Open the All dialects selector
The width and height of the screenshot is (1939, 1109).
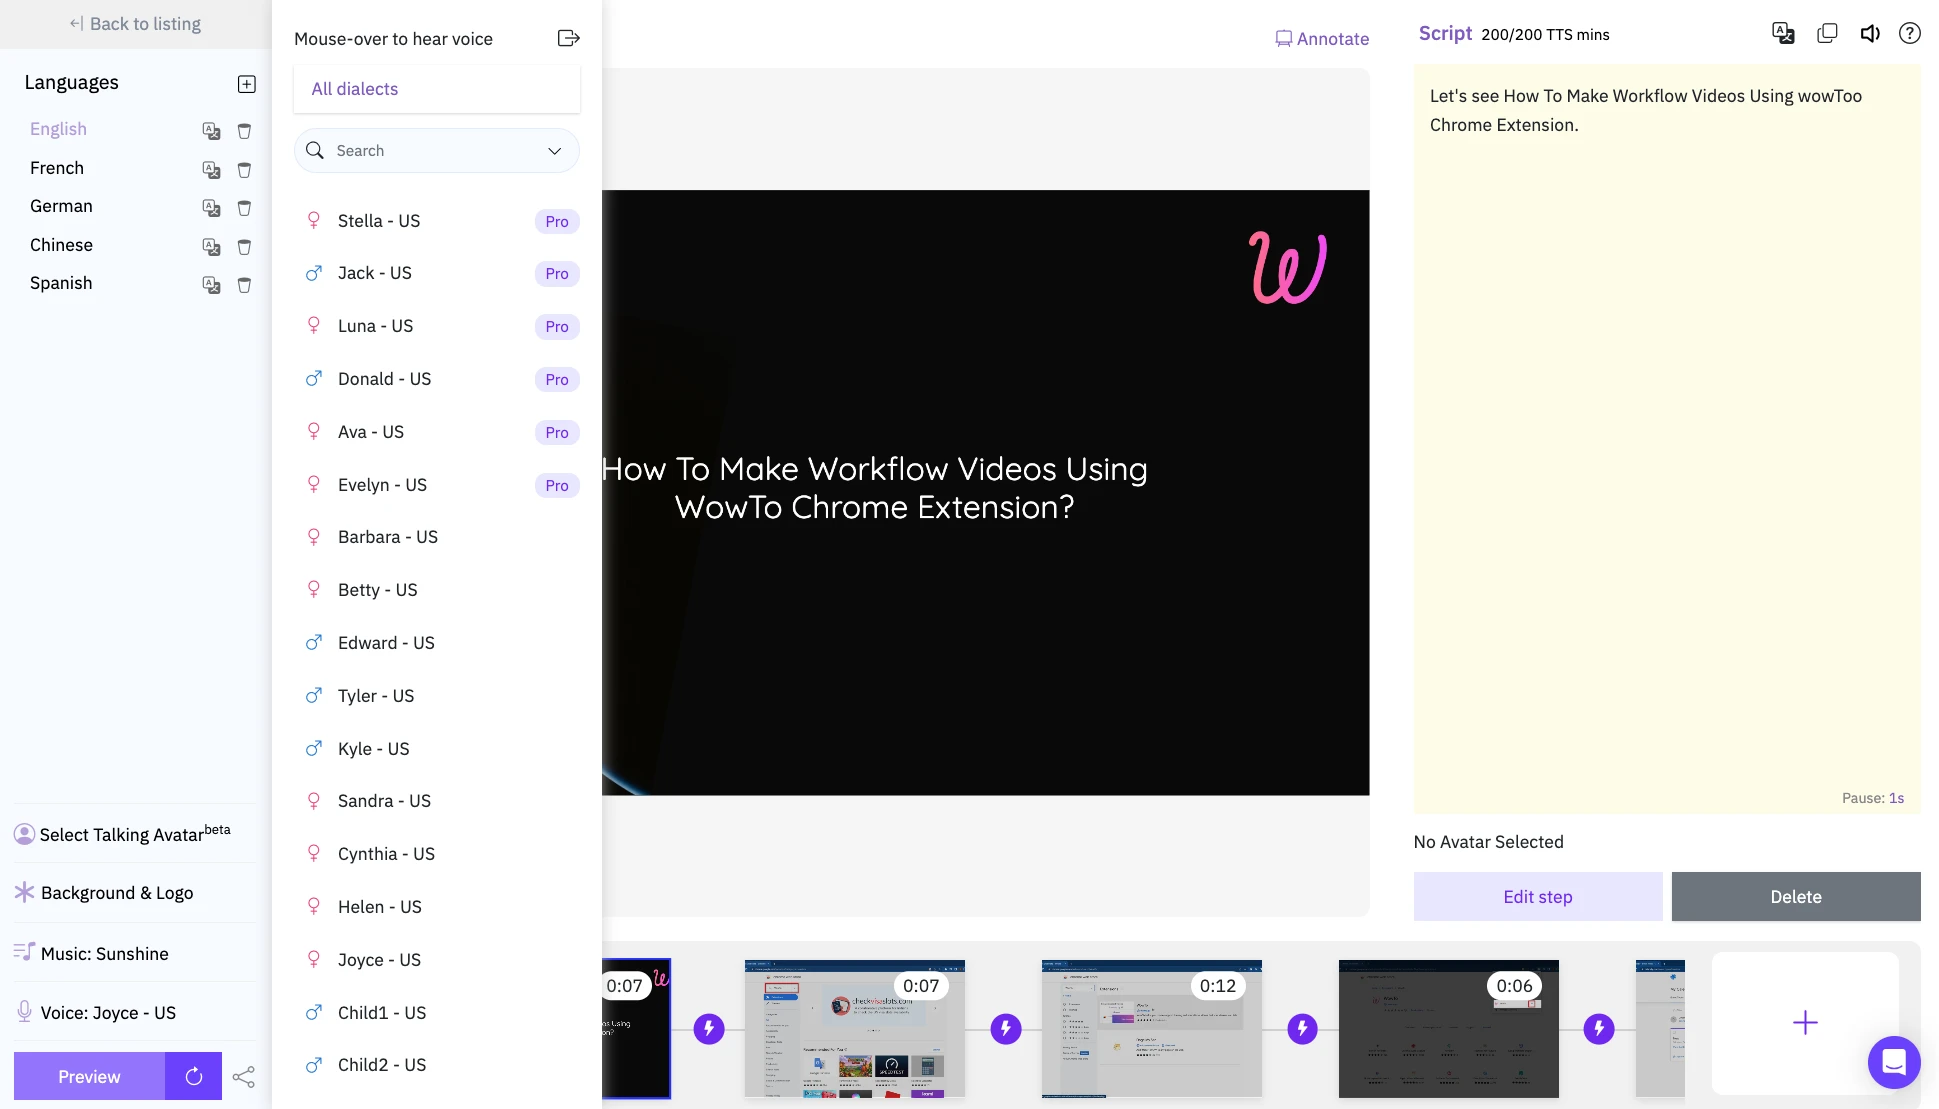(x=437, y=89)
